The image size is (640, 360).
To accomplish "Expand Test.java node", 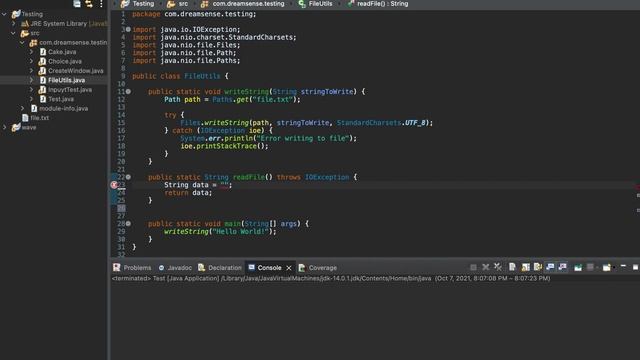I will (x=31, y=99).
